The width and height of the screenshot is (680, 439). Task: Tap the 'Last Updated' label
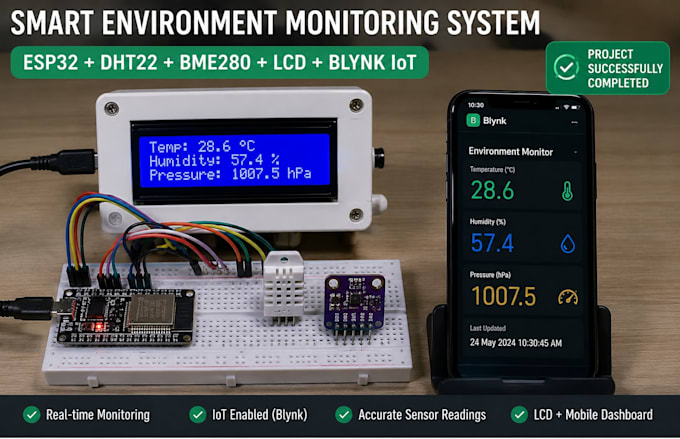pos(487,328)
